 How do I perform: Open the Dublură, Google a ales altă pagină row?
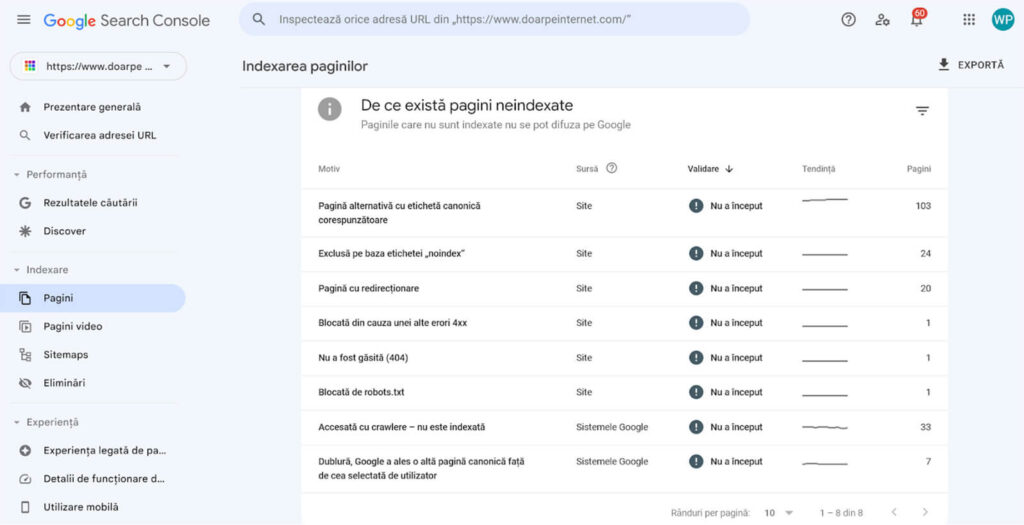624,469
